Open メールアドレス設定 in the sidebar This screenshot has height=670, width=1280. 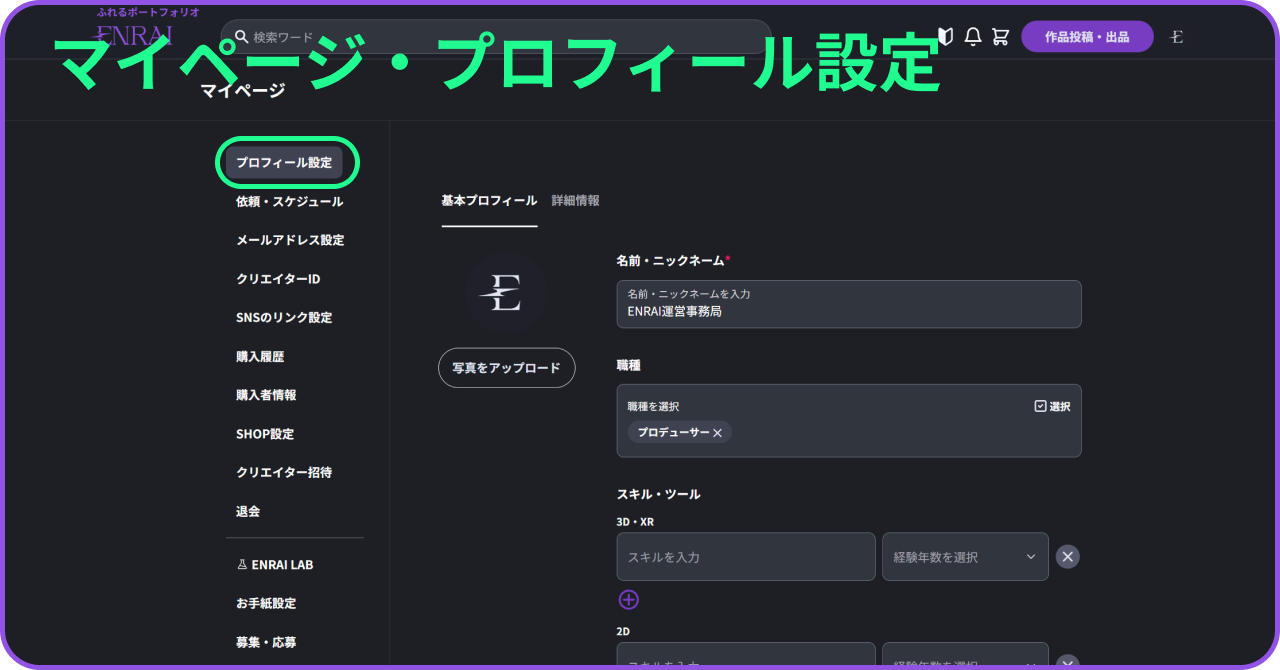pyautogui.click(x=290, y=241)
